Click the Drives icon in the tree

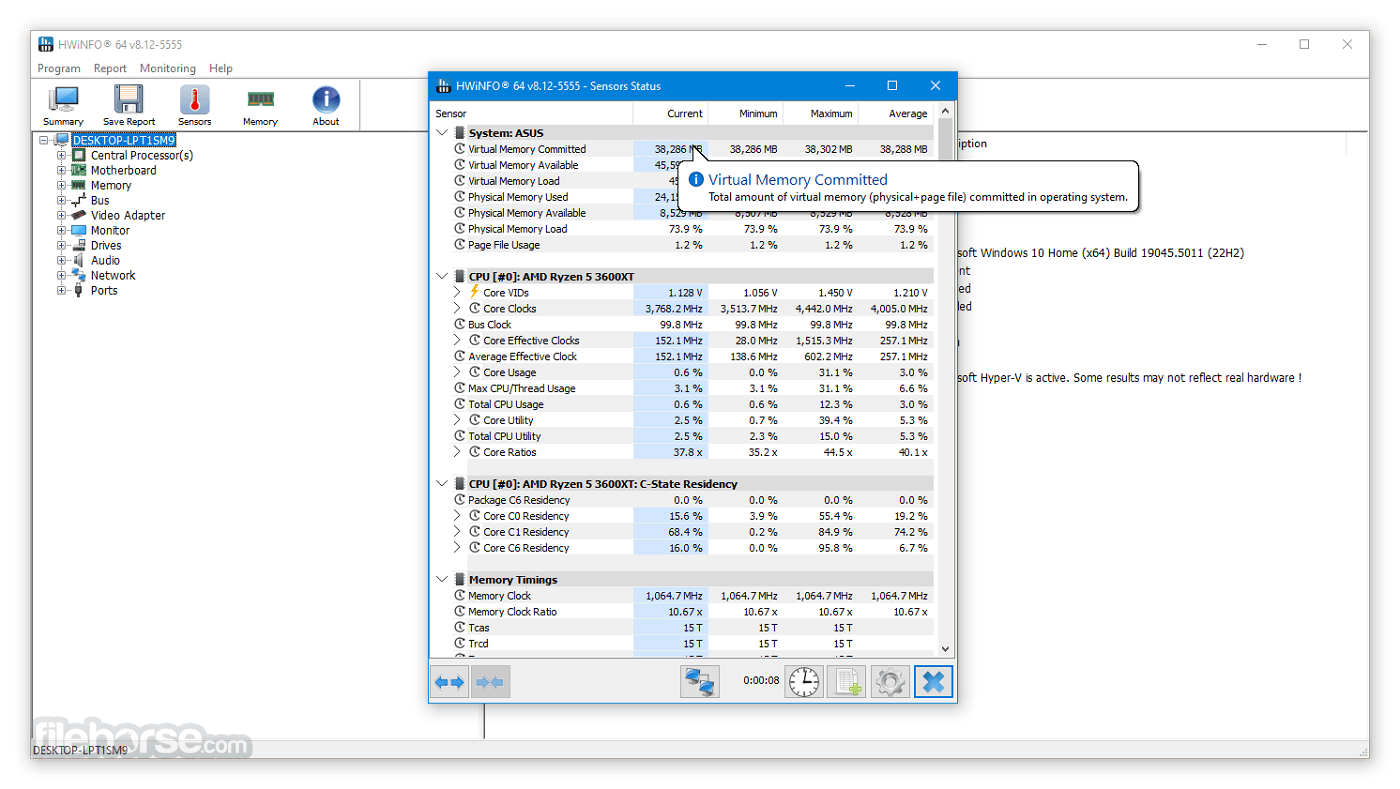point(79,246)
